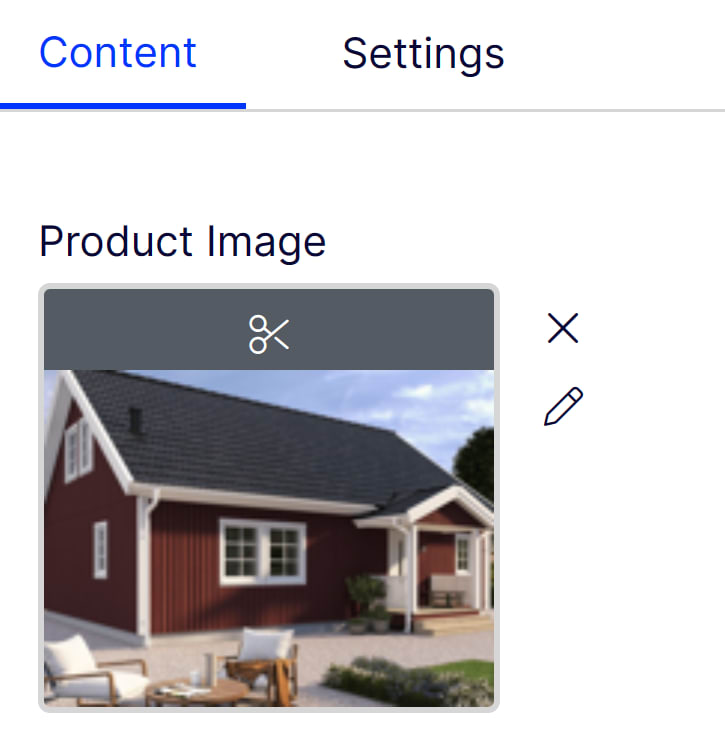Crop the product image with scissors tool

pyautogui.click(x=269, y=334)
